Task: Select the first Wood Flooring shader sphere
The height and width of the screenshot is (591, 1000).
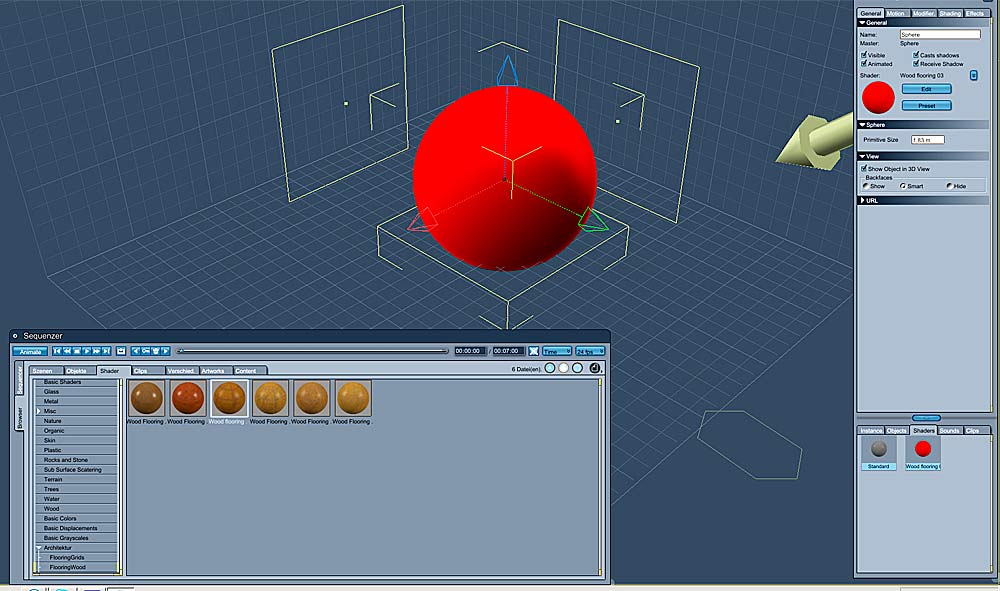Action: point(147,398)
